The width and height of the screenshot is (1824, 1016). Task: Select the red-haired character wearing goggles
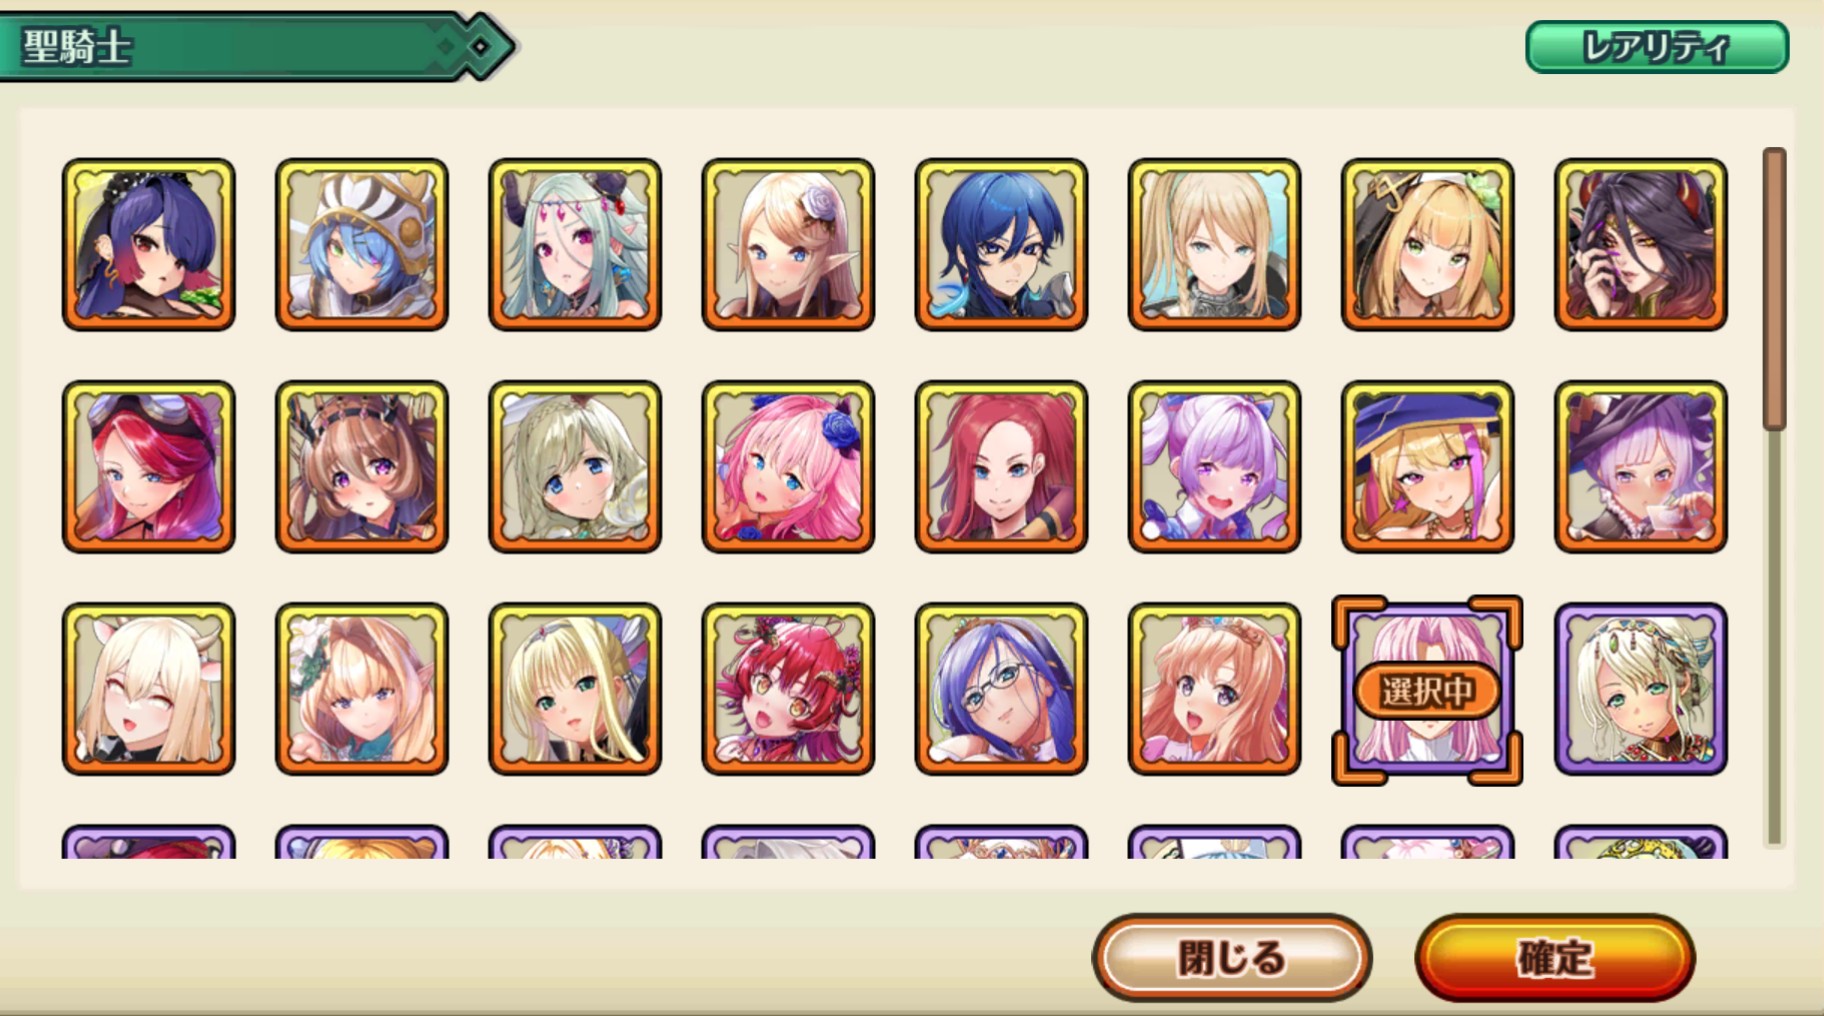click(149, 466)
